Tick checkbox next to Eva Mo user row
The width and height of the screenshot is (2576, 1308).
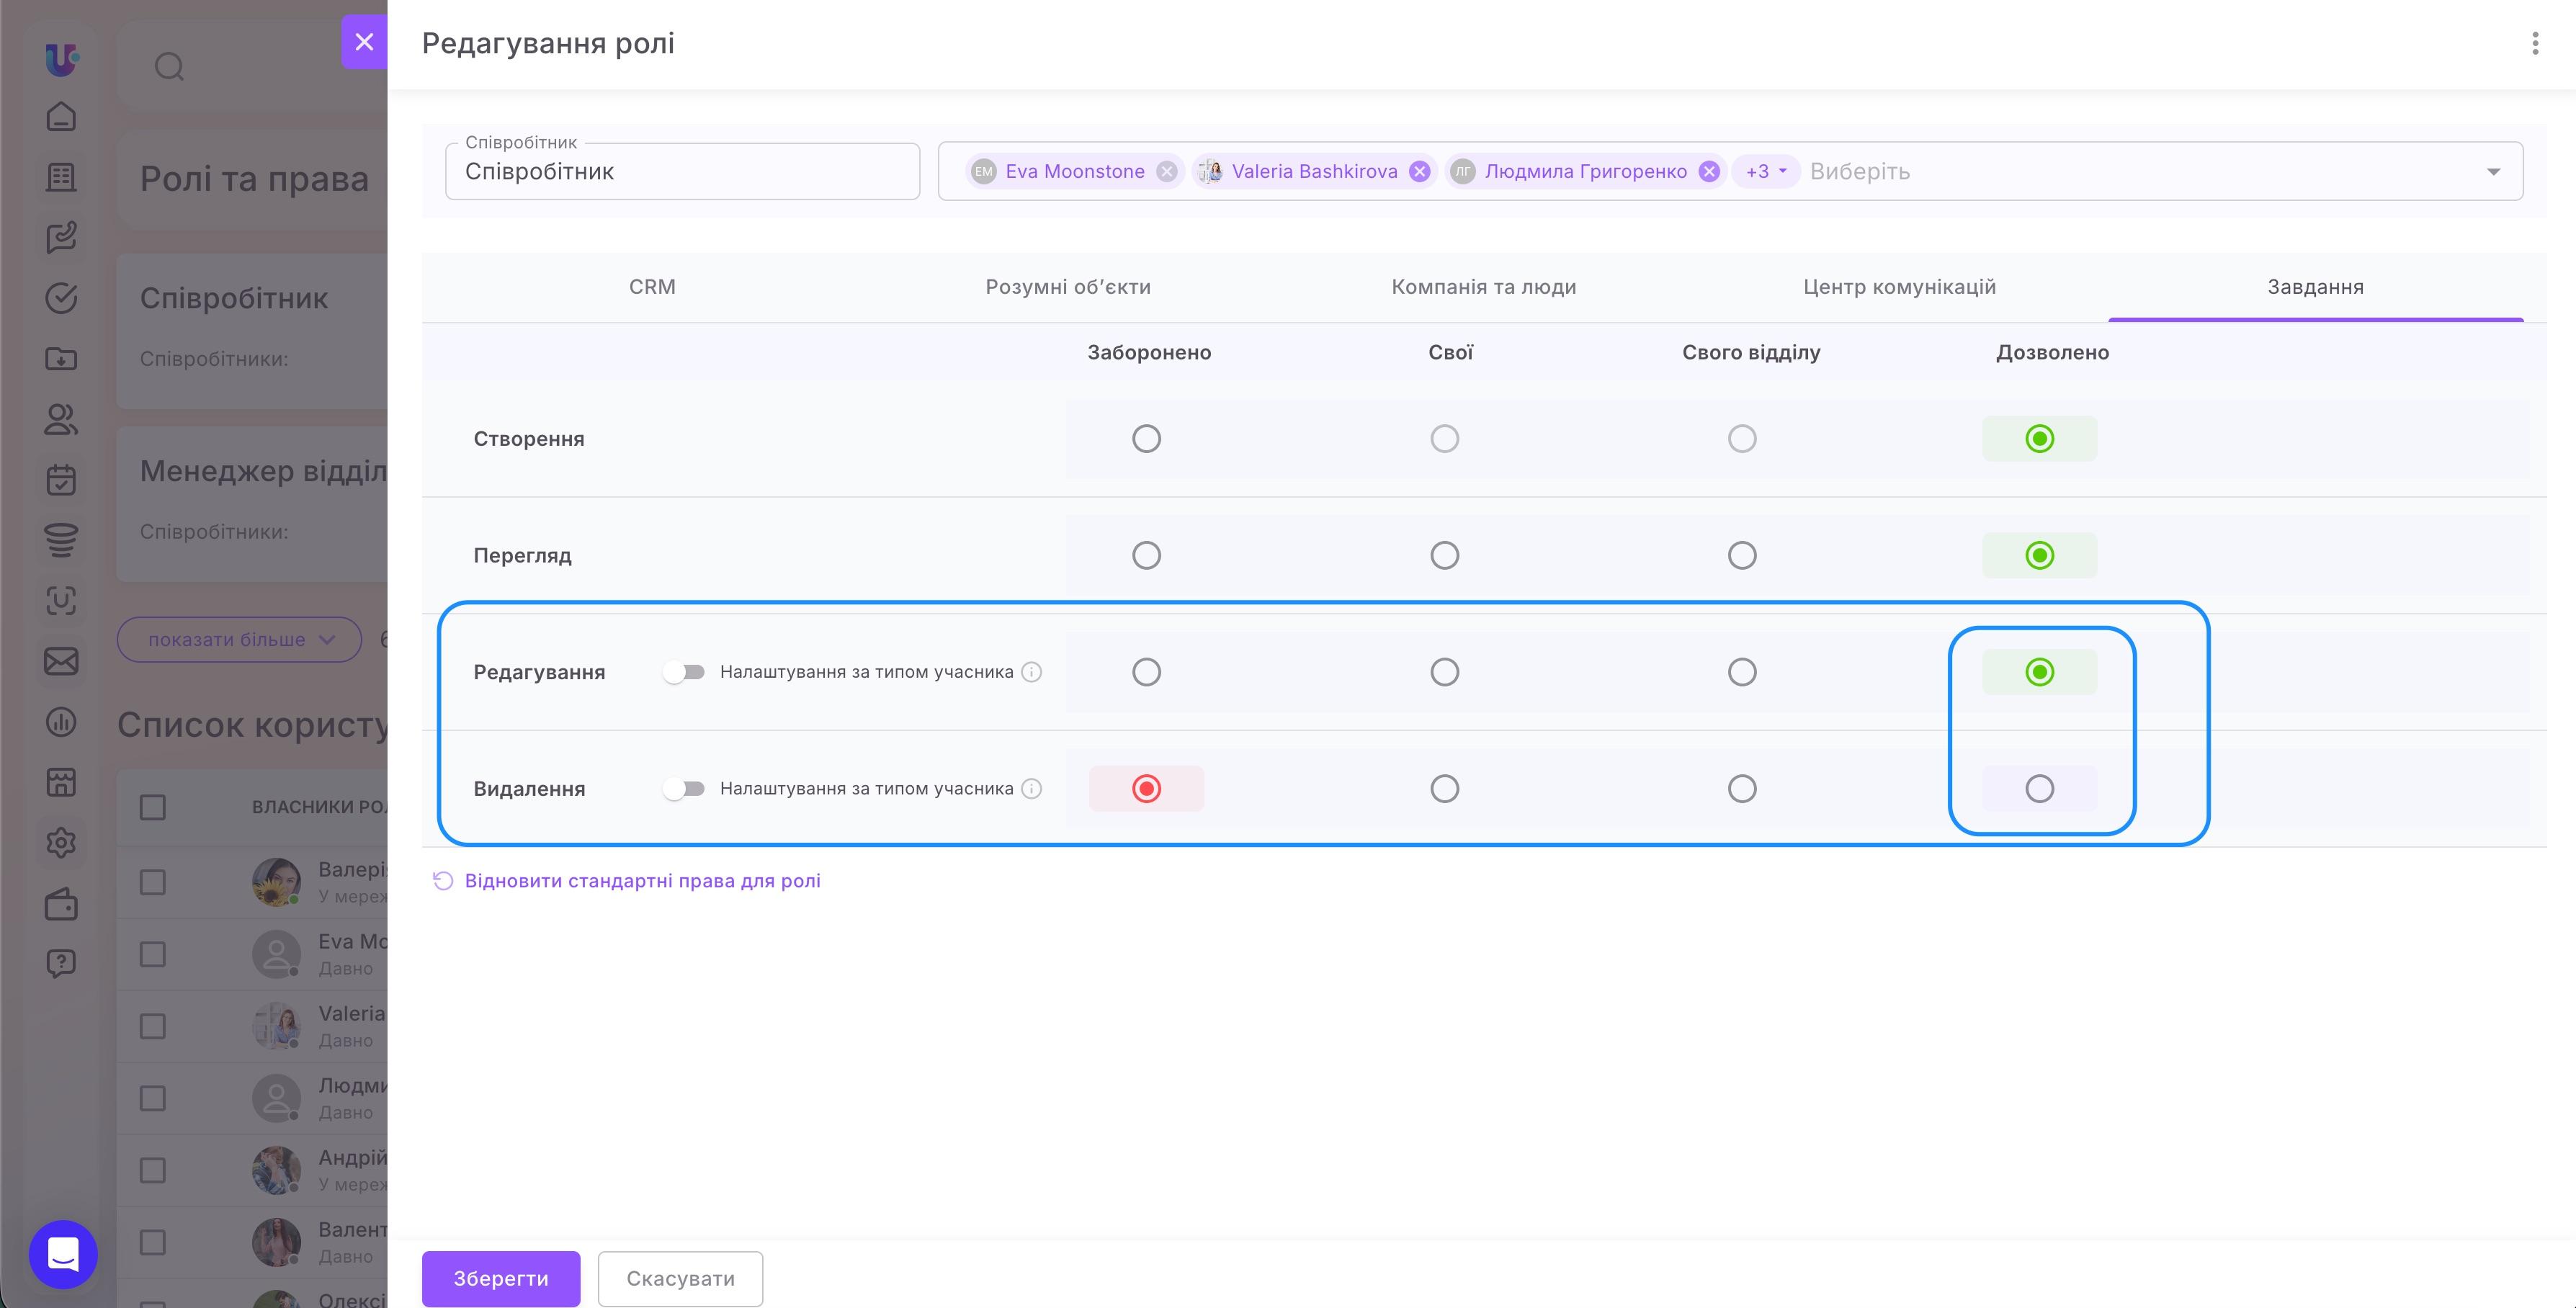pos(152,955)
